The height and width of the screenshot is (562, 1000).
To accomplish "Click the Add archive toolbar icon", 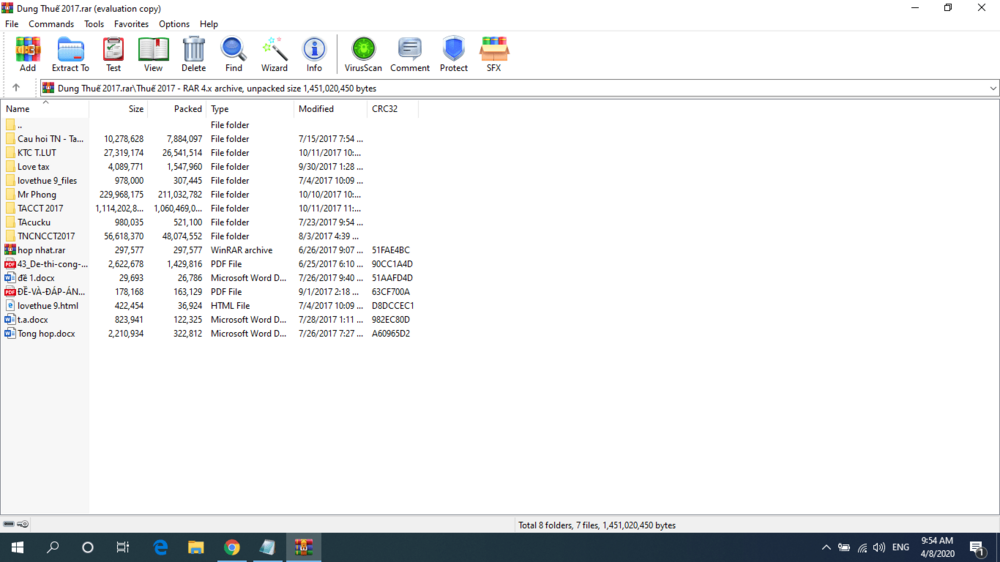I will coord(27,54).
